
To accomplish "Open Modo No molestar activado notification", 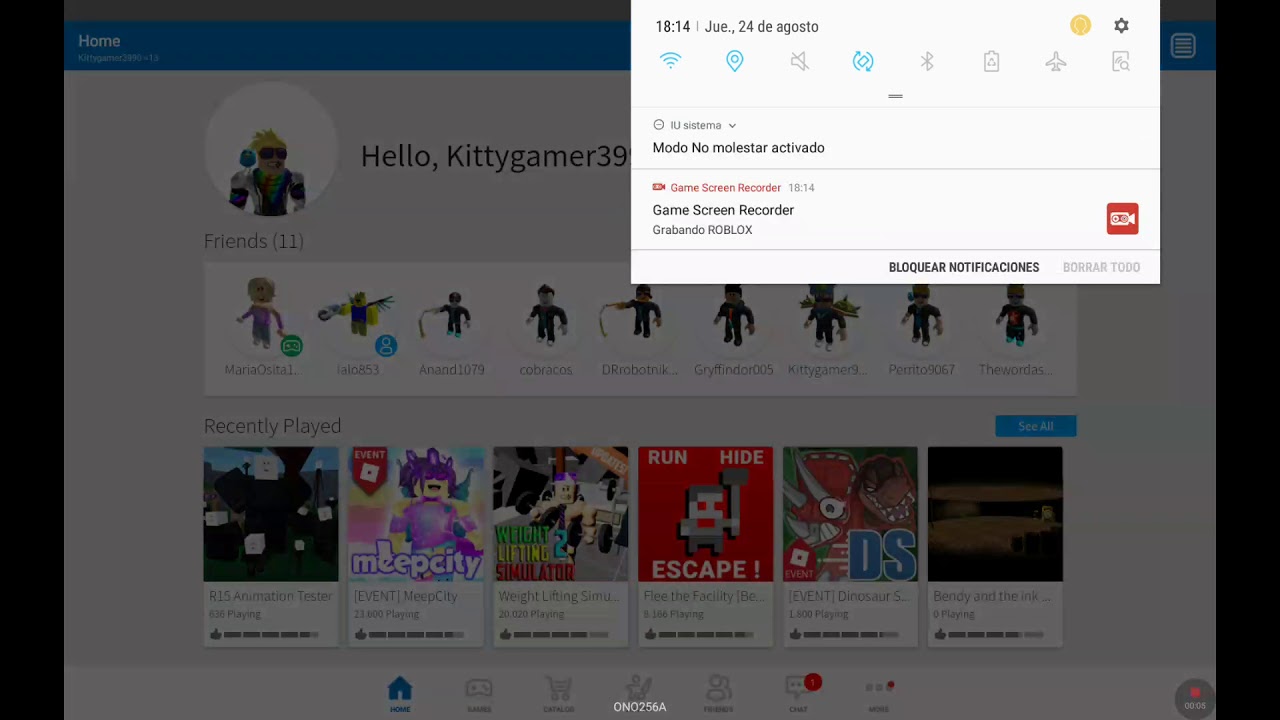I will pos(738,148).
